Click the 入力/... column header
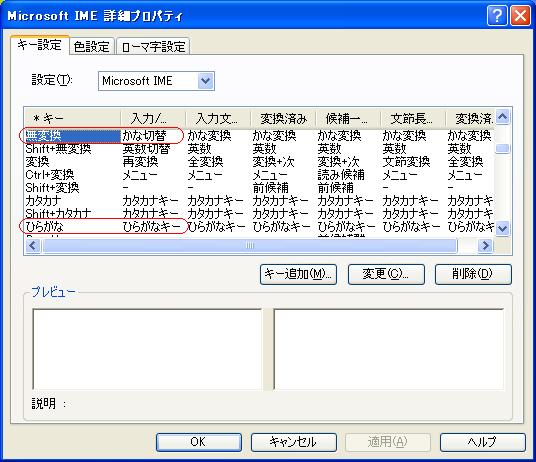 tap(153, 119)
